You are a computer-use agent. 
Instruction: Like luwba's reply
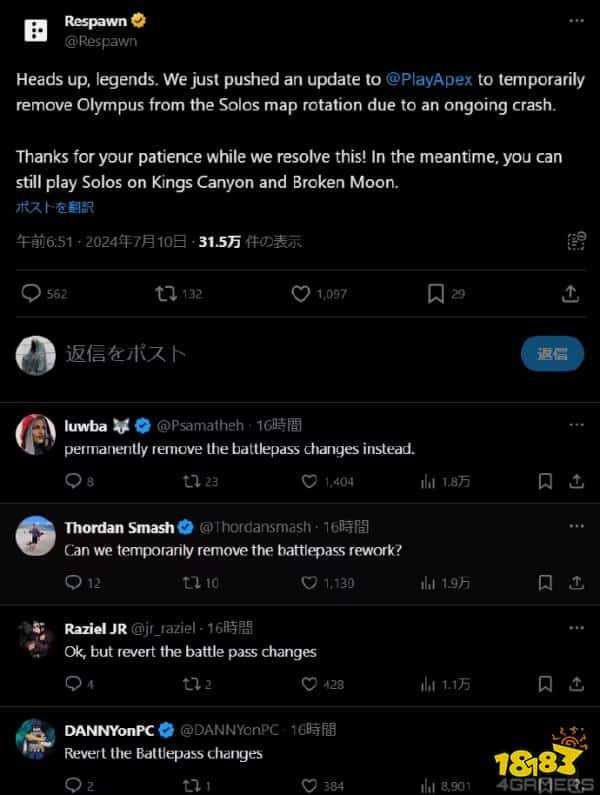[x=308, y=481]
